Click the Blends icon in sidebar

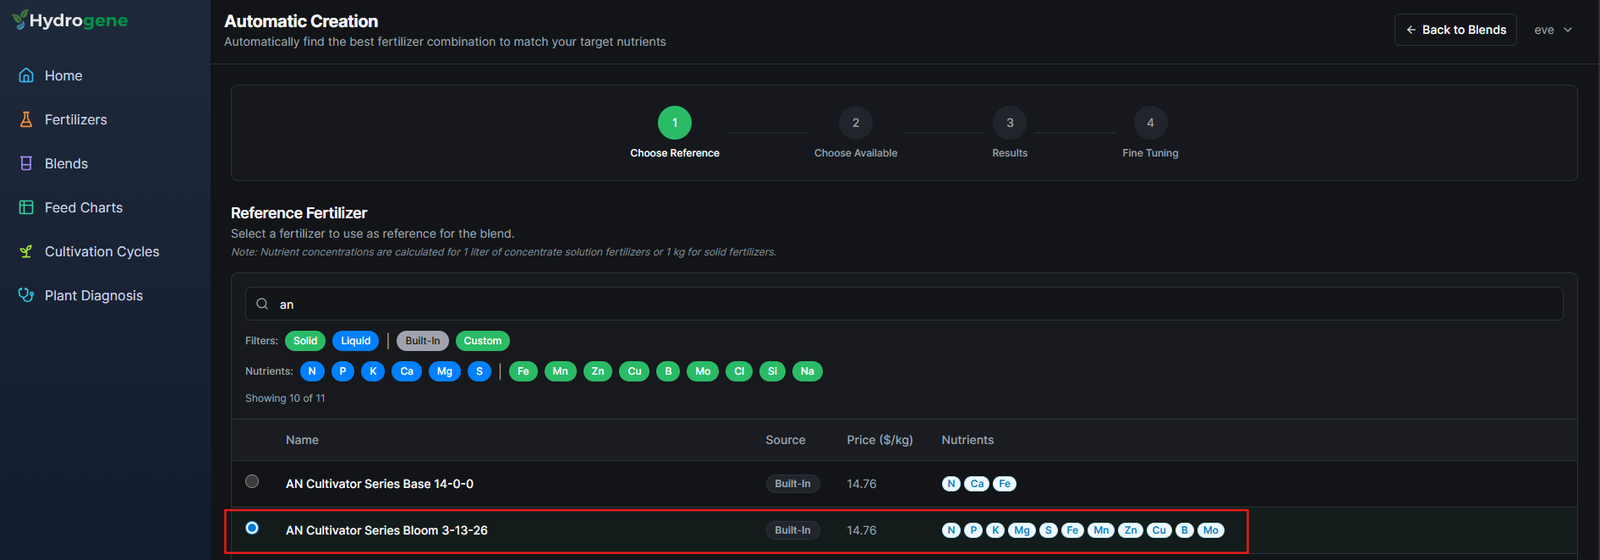point(26,163)
